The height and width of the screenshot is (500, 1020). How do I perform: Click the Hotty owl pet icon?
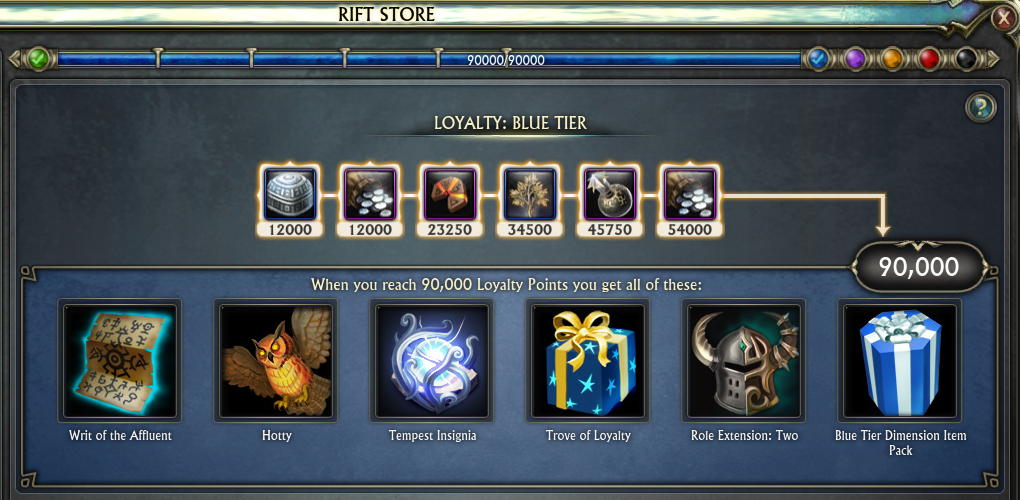pyautogui.click(x=276, y=360)
